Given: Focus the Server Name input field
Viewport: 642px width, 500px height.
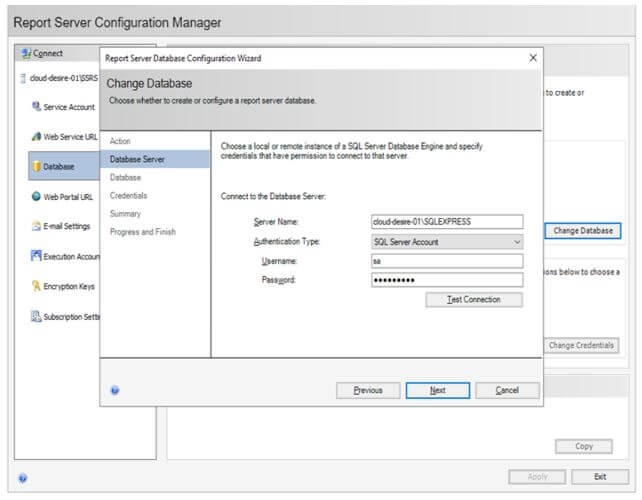Looking at the screenshot, I should (x=447, y=222).
